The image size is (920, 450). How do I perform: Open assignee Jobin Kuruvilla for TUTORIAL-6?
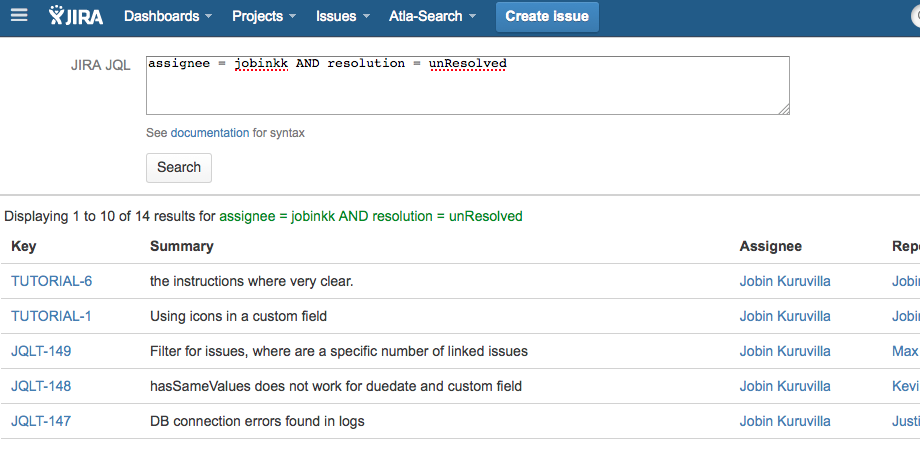[785, 281]
